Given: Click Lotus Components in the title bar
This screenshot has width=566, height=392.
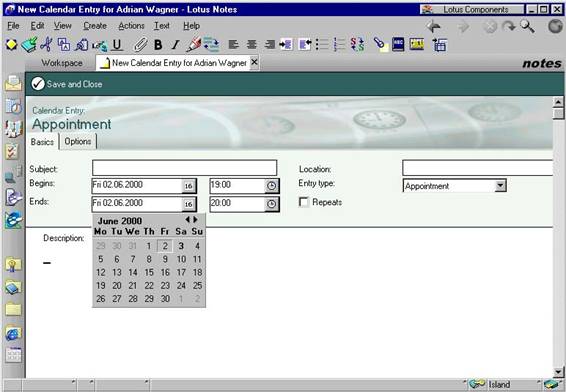Looking at the screenshot, I should 472,10.
